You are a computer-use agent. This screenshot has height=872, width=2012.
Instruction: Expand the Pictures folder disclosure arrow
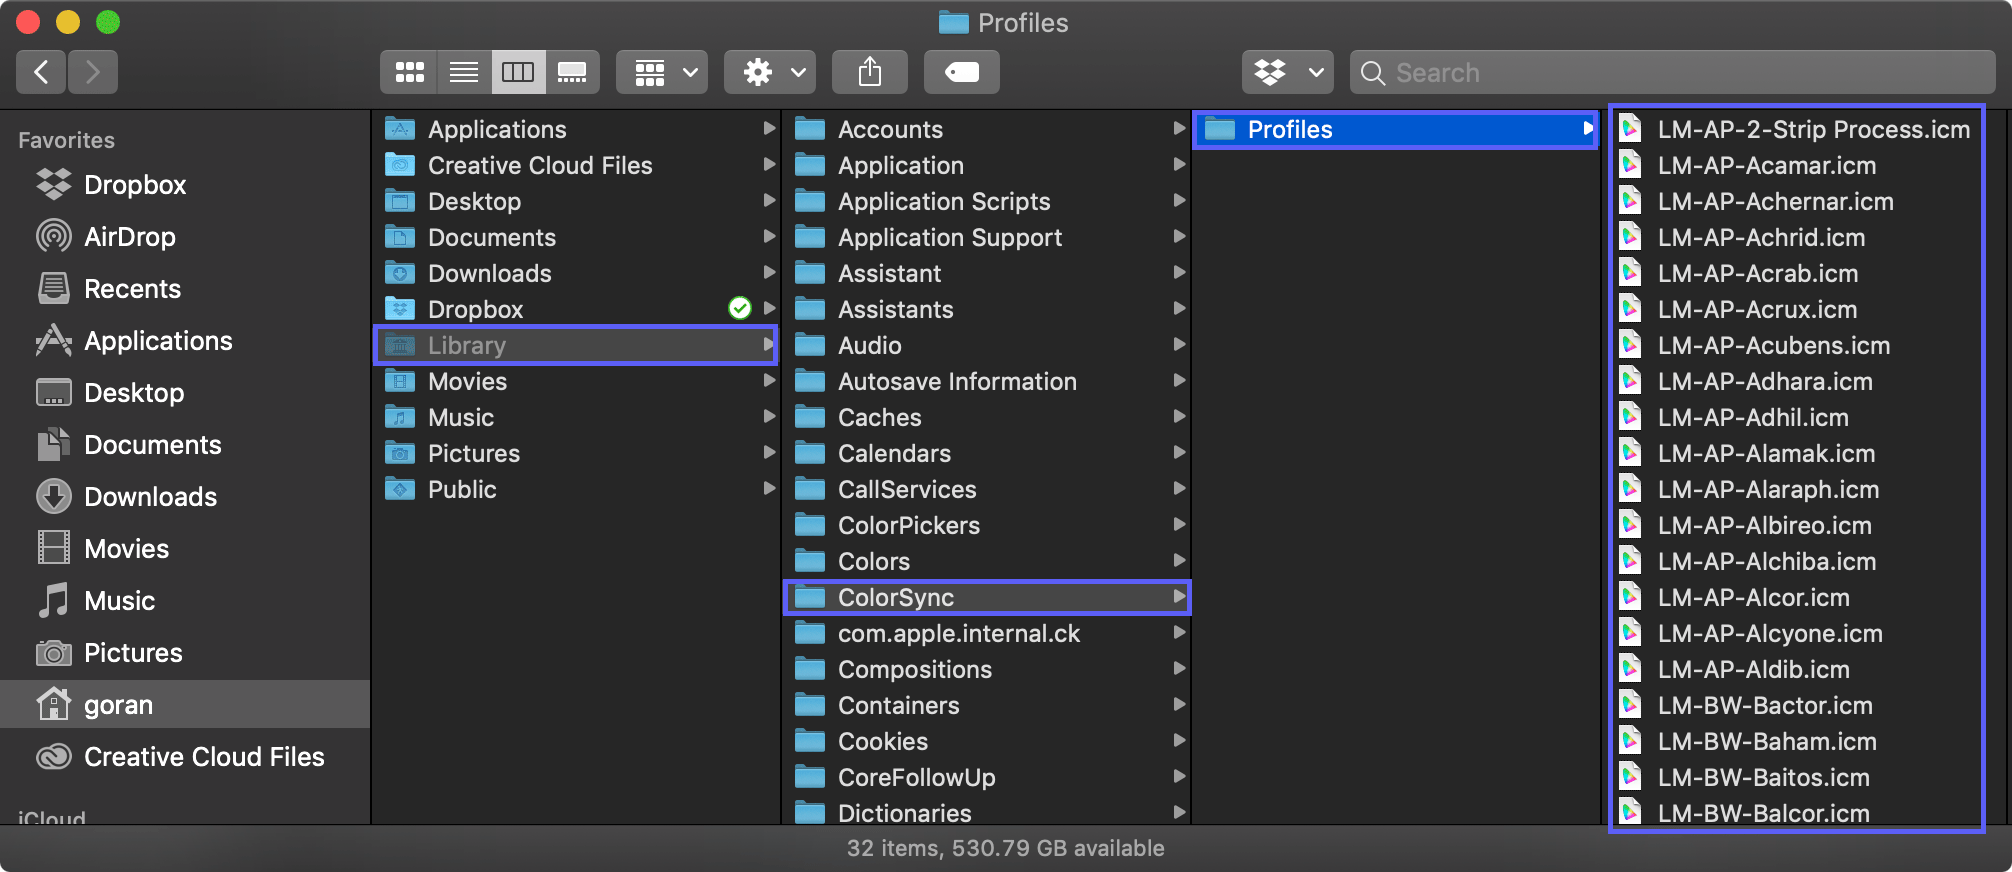point(768,453)
